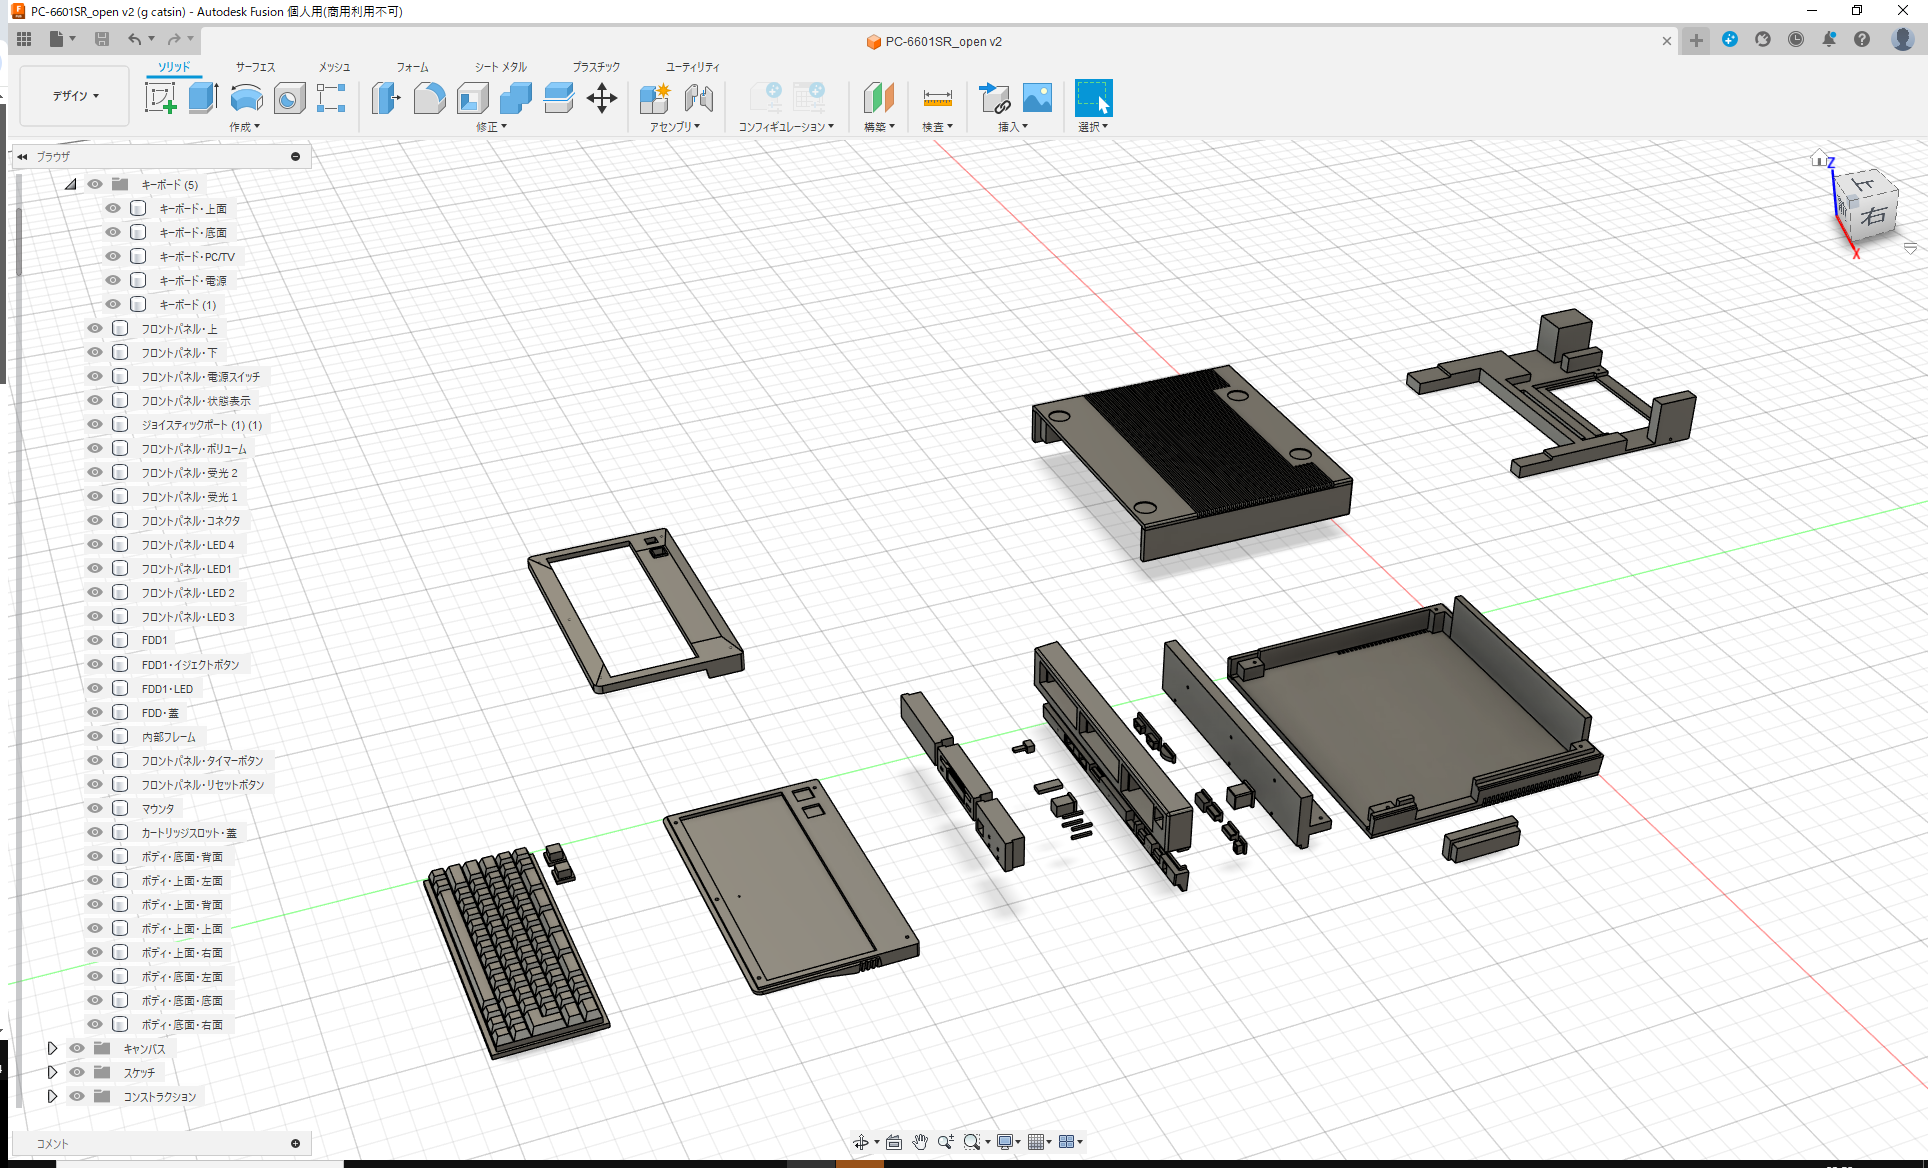Image resolution: width=1928 pixels, height=1168 pixels.
Task: Switch to the サーフェス ribbon tab
Action: (x=254, y=67)
